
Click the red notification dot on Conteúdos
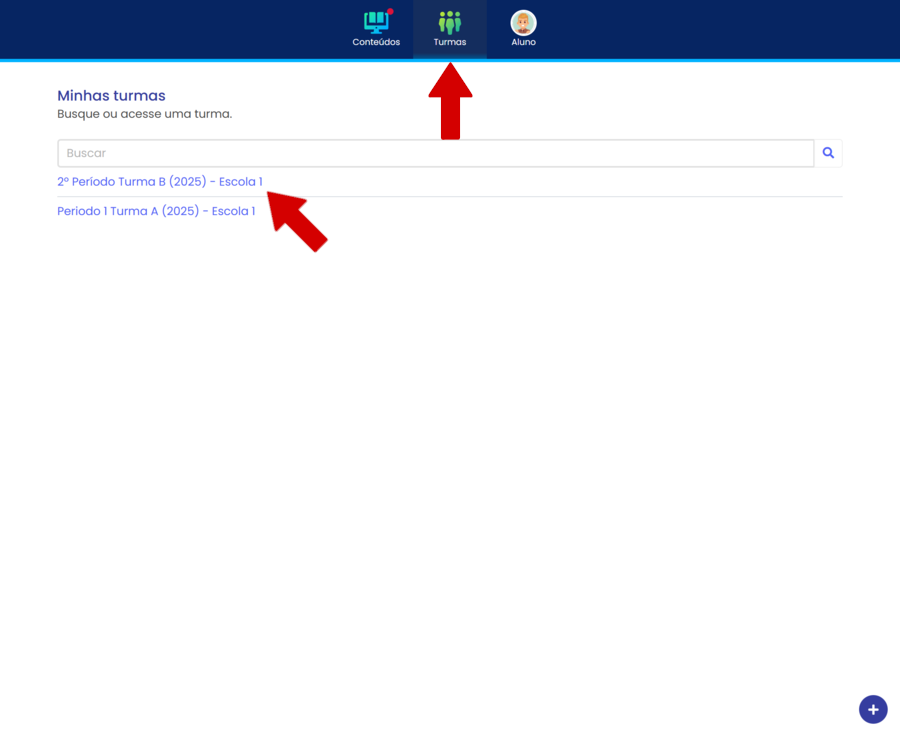pyautogui.click(x=390, y=12)
